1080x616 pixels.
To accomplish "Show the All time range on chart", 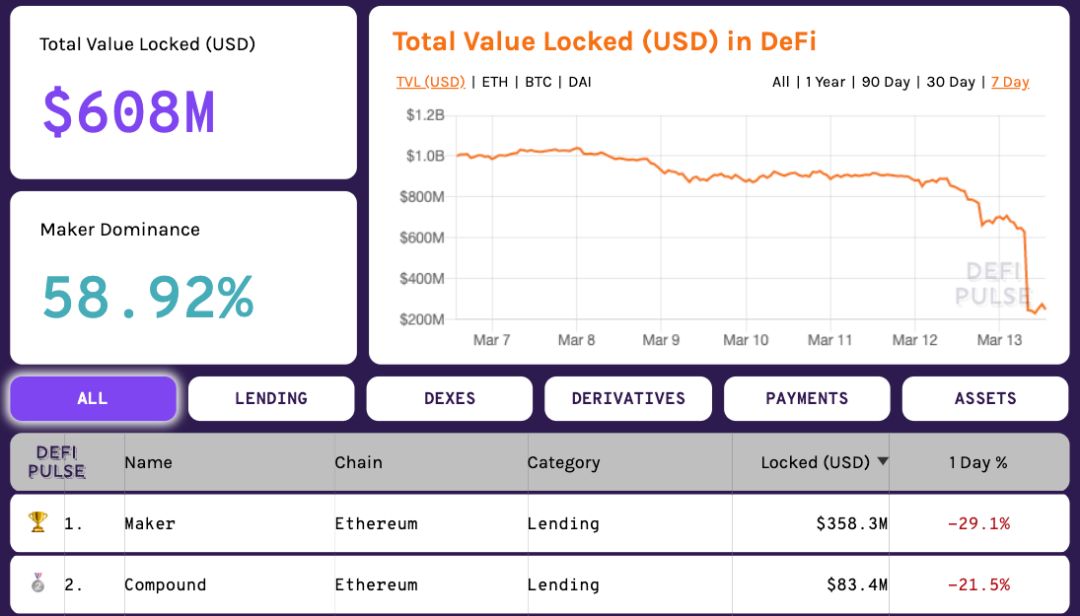I will (780, 82).
